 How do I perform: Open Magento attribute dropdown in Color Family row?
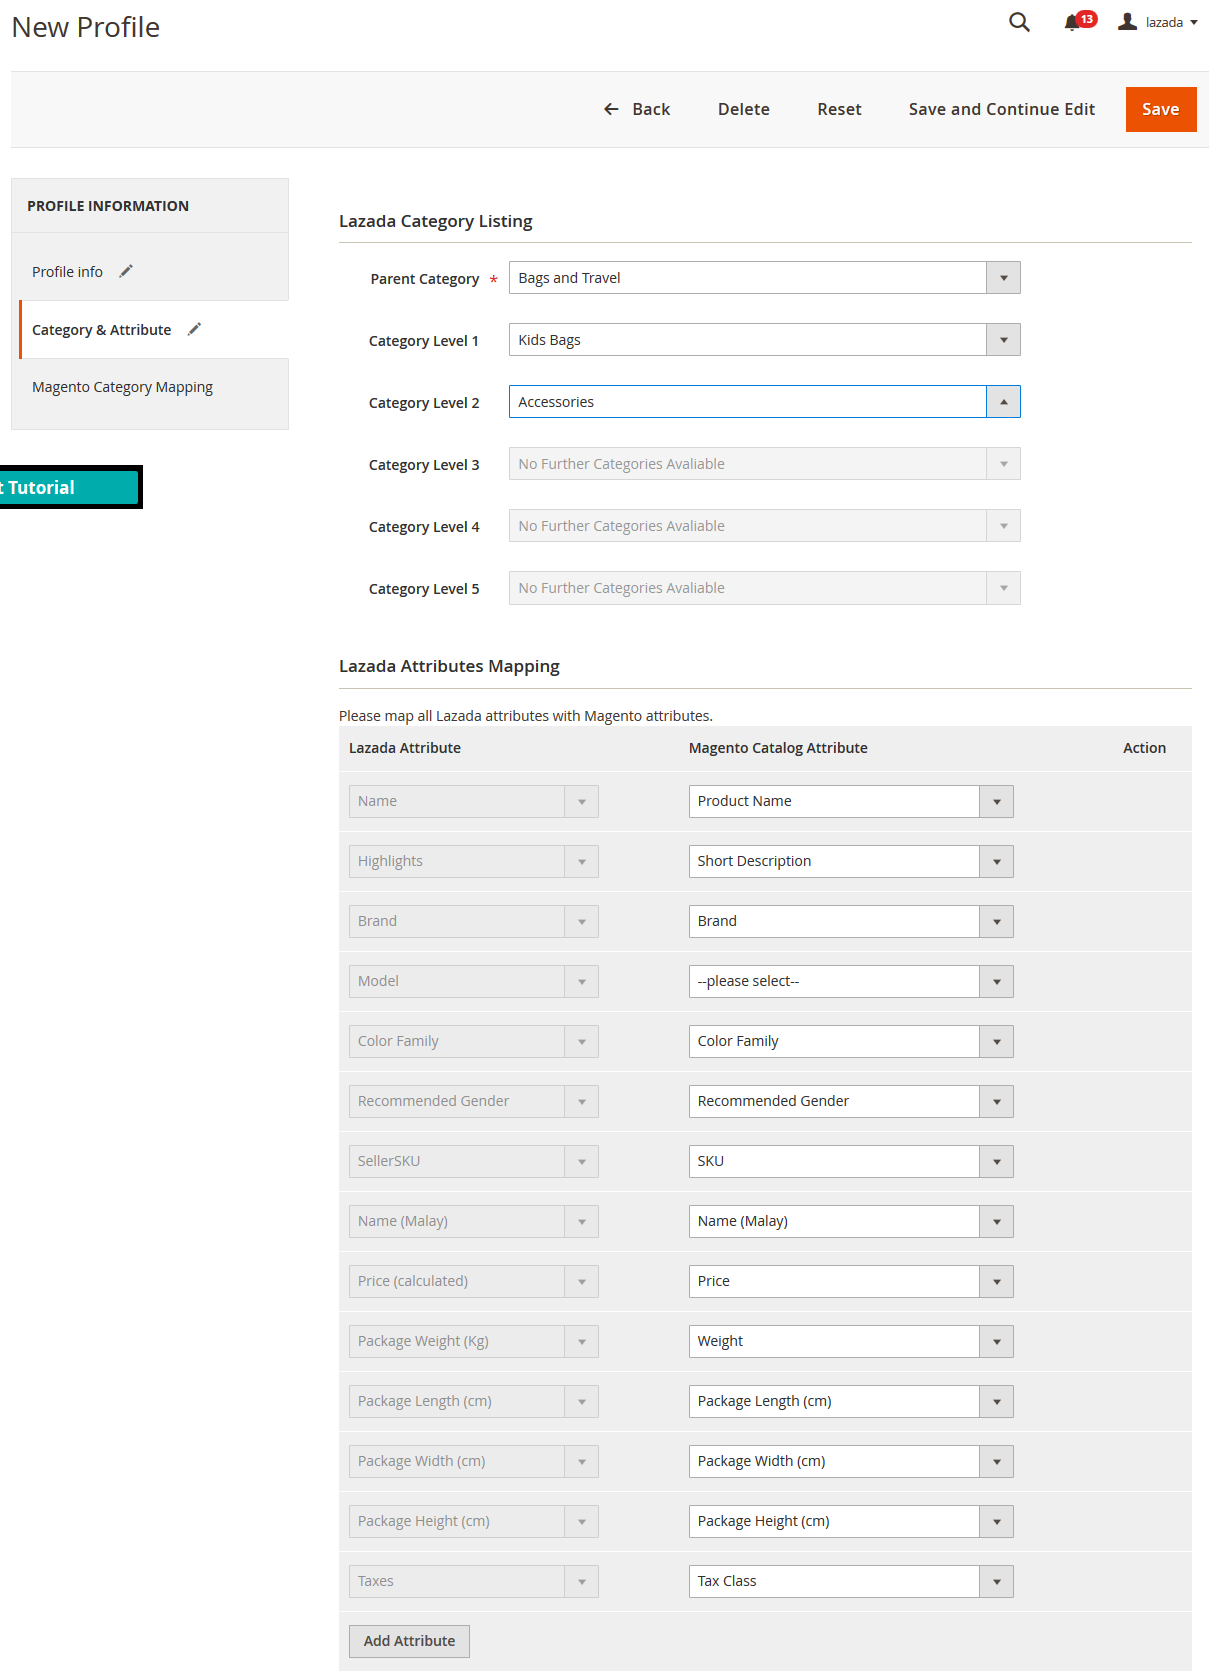(x=851, y=1041)
